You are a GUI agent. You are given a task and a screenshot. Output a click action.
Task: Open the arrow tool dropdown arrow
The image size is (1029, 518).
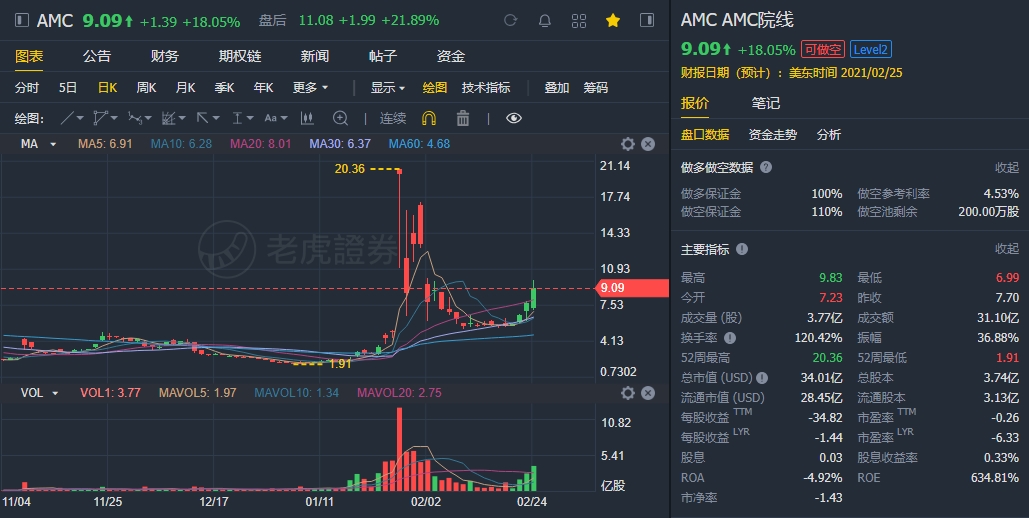point(216,118)
